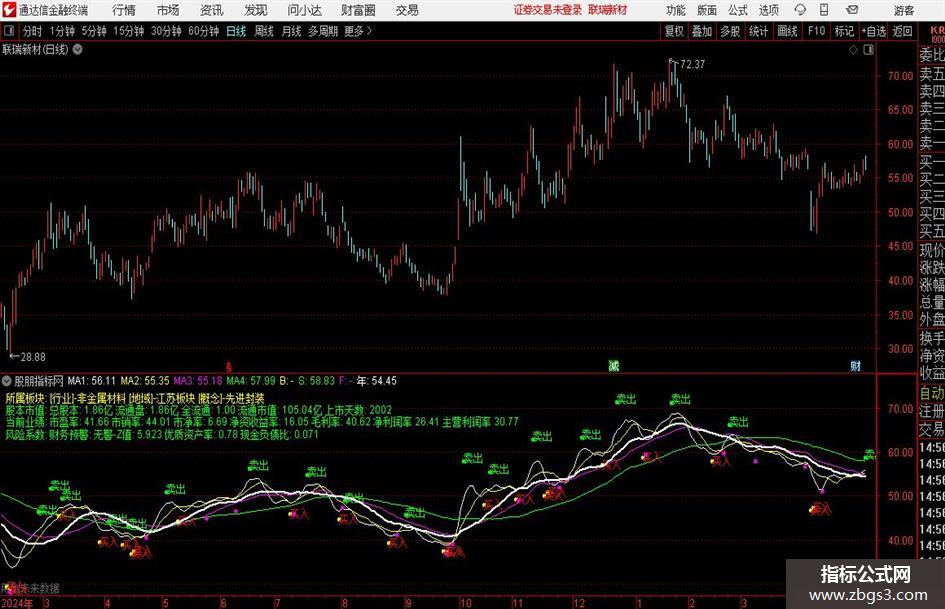Click the 多股 toolbar button
Image resolution: width=945 pixels, height=609 pixels.
[730, 31]
